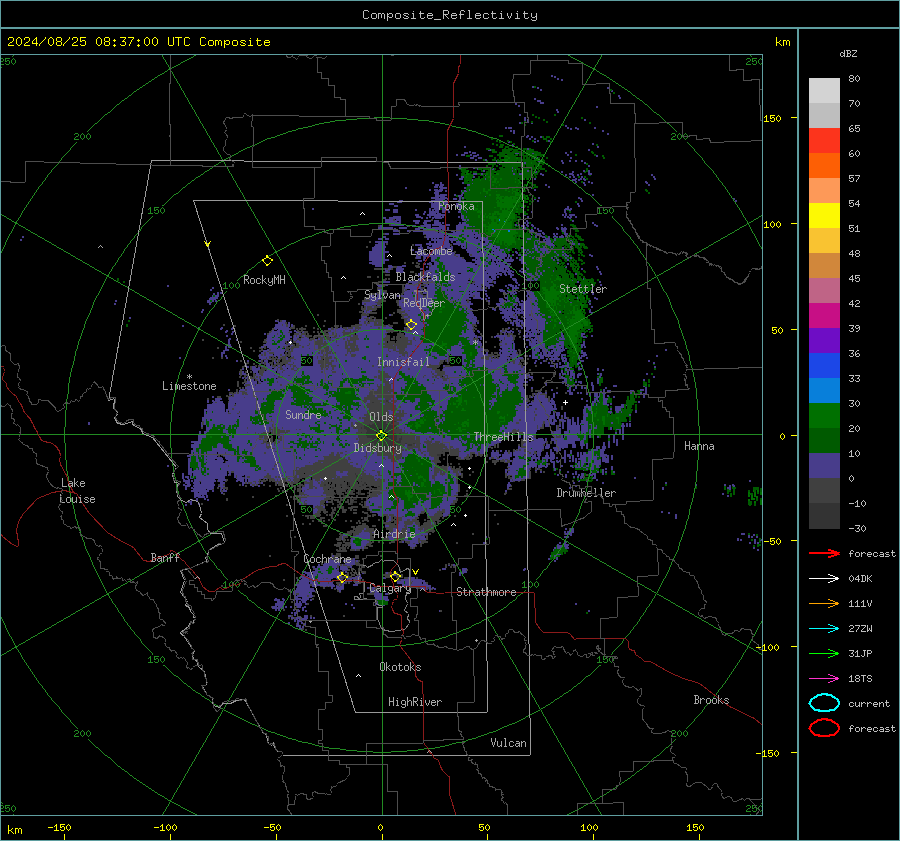Screen dimensions: 900x841
Task: Click the Limestone label
Action: point(189,386)
